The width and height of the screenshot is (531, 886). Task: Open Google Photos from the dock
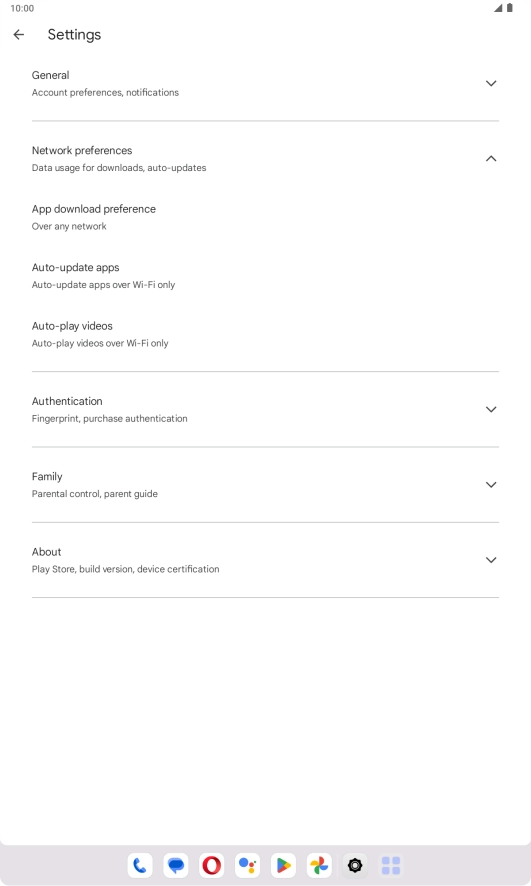319,865
